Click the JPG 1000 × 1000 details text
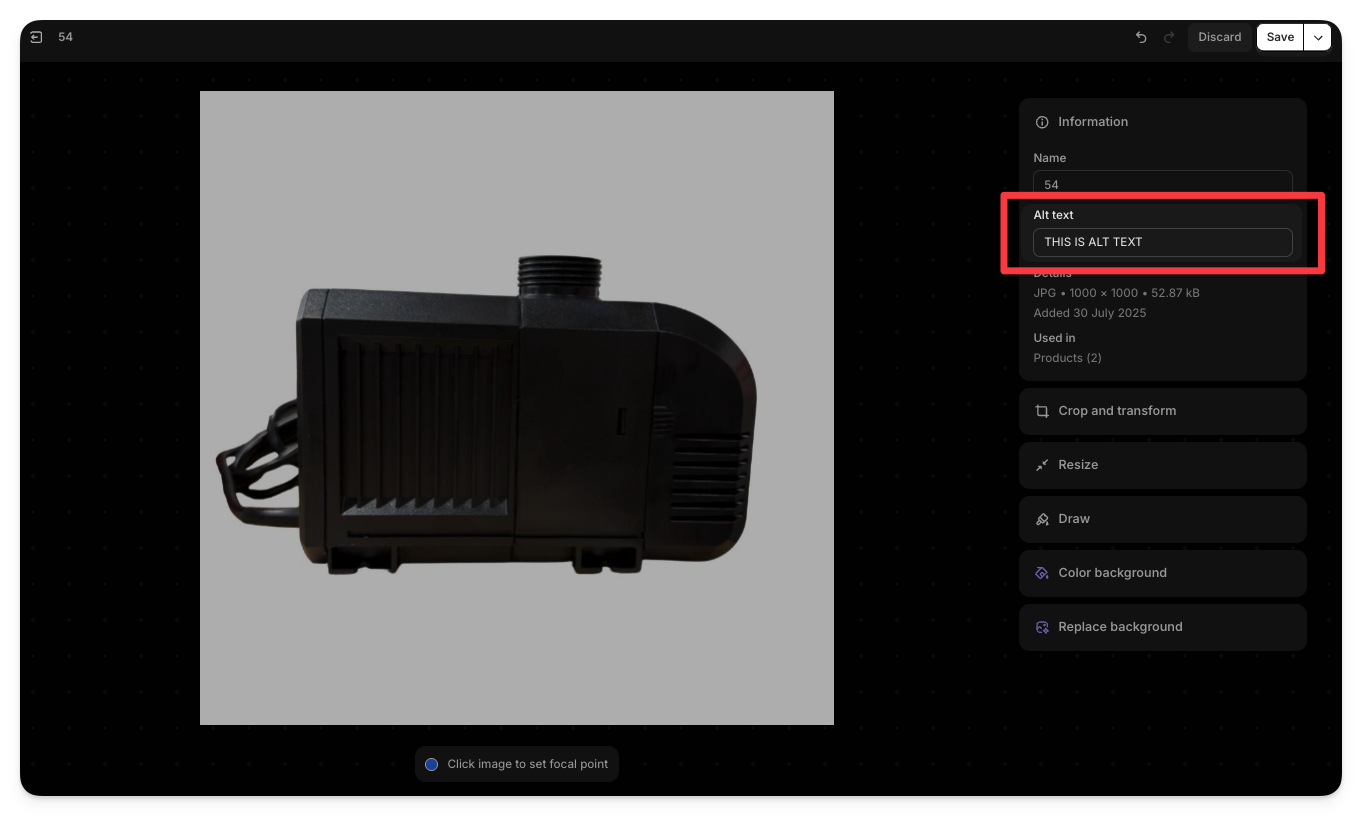This screenshot has height=816, width=1362. [1116, 293]
